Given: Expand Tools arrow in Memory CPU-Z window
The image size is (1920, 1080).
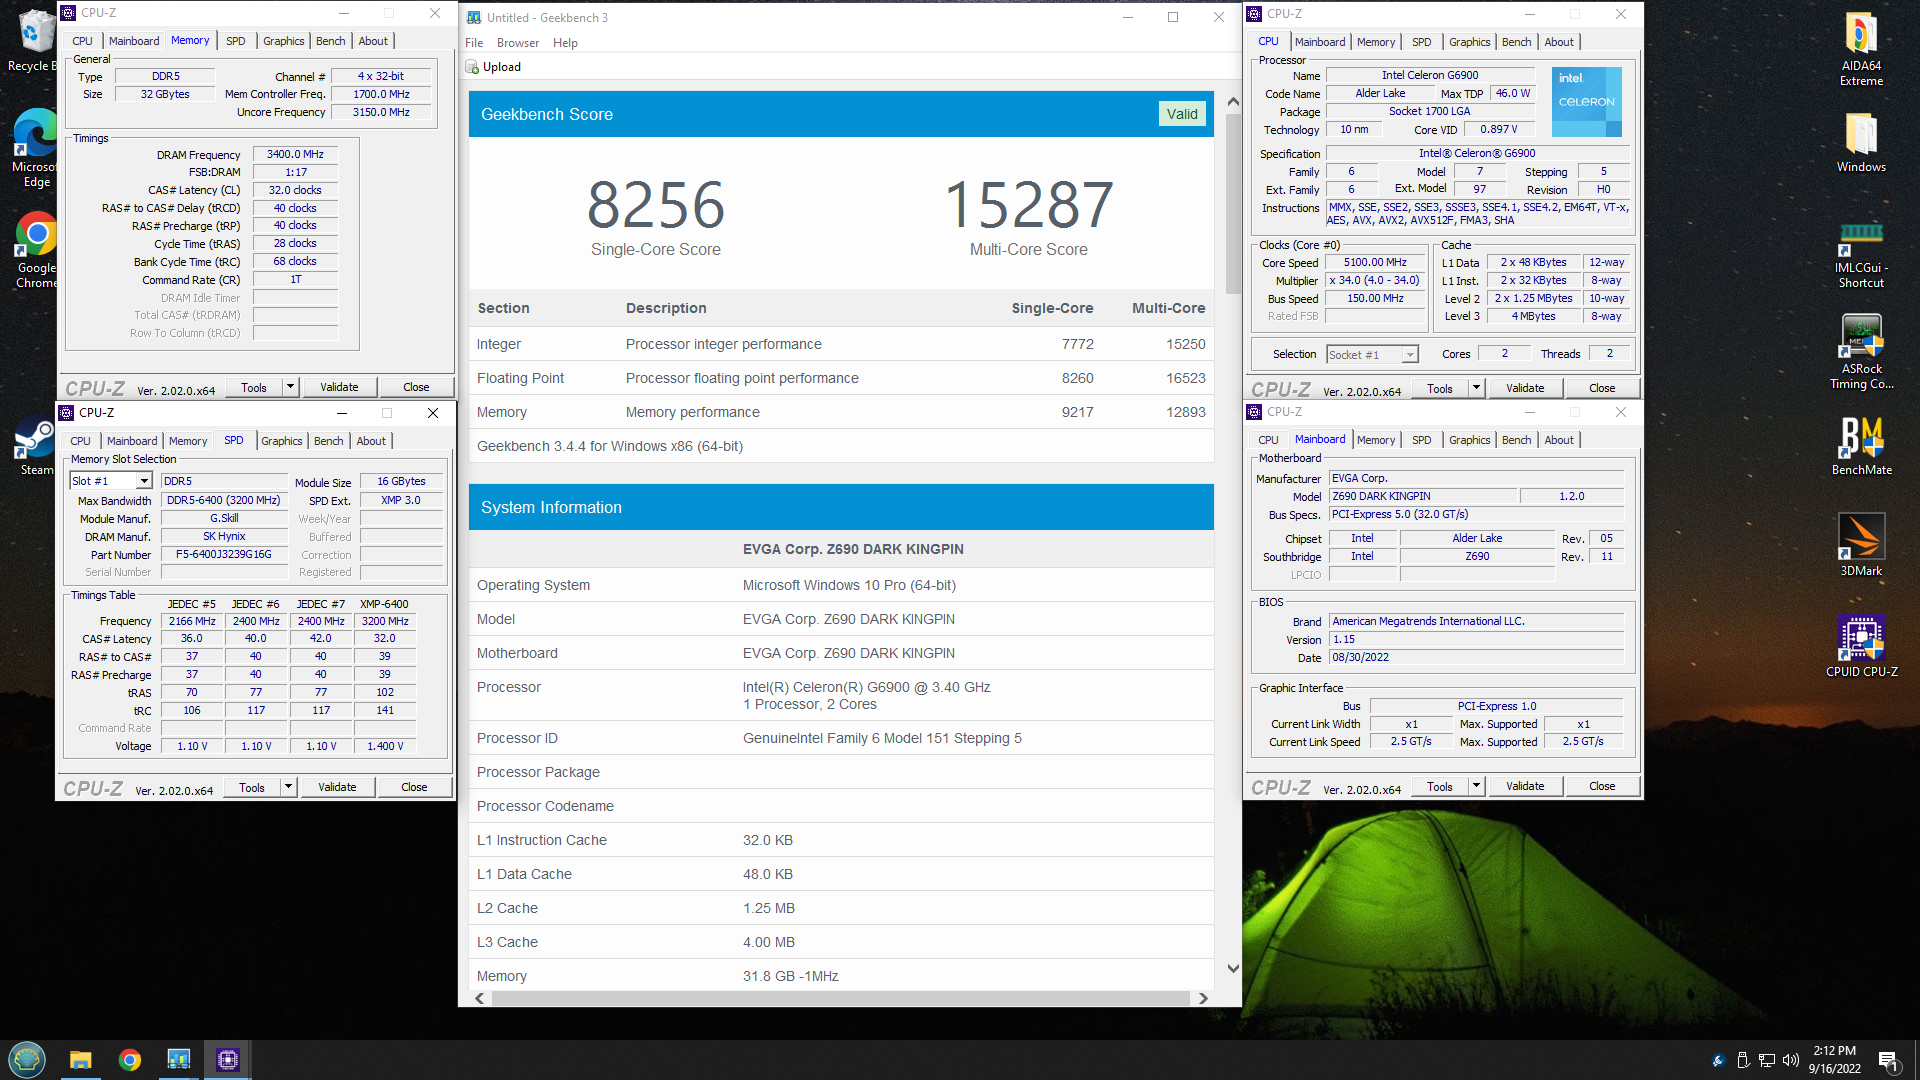Looking at the screenshot, I should tap(290, 387).
